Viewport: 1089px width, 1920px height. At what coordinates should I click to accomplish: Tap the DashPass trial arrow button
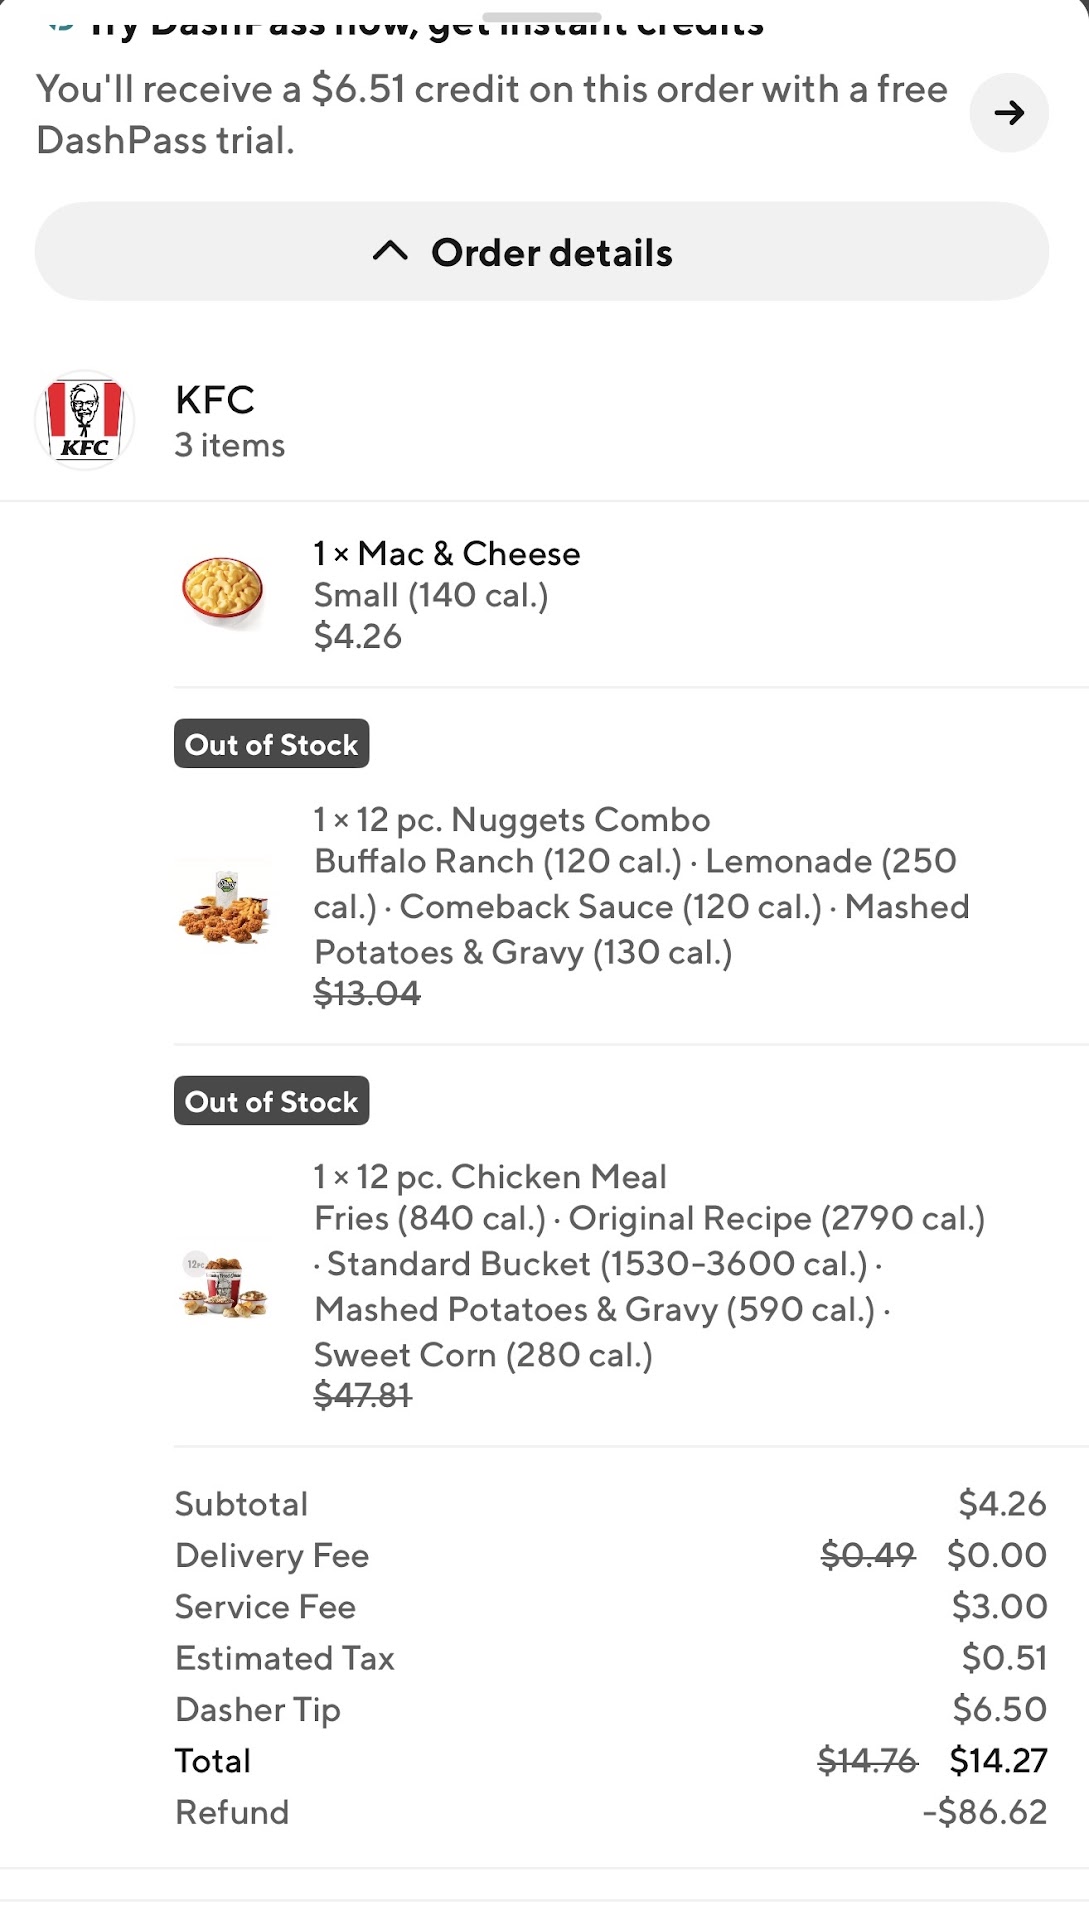tap(1008, 113)
